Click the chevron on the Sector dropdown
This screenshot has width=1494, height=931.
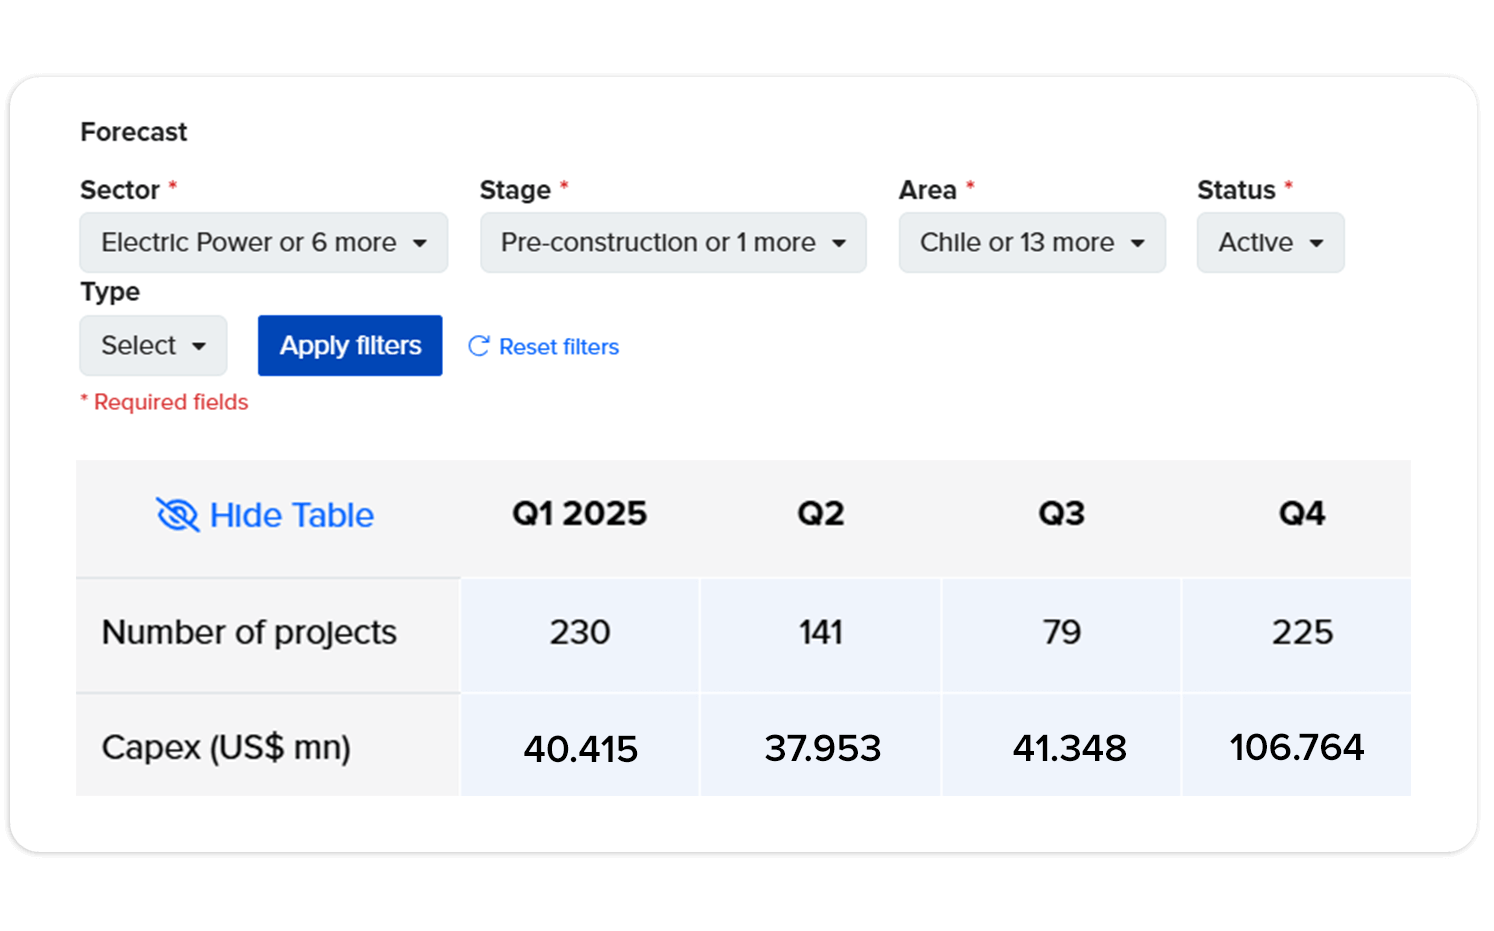pos(421,242)
